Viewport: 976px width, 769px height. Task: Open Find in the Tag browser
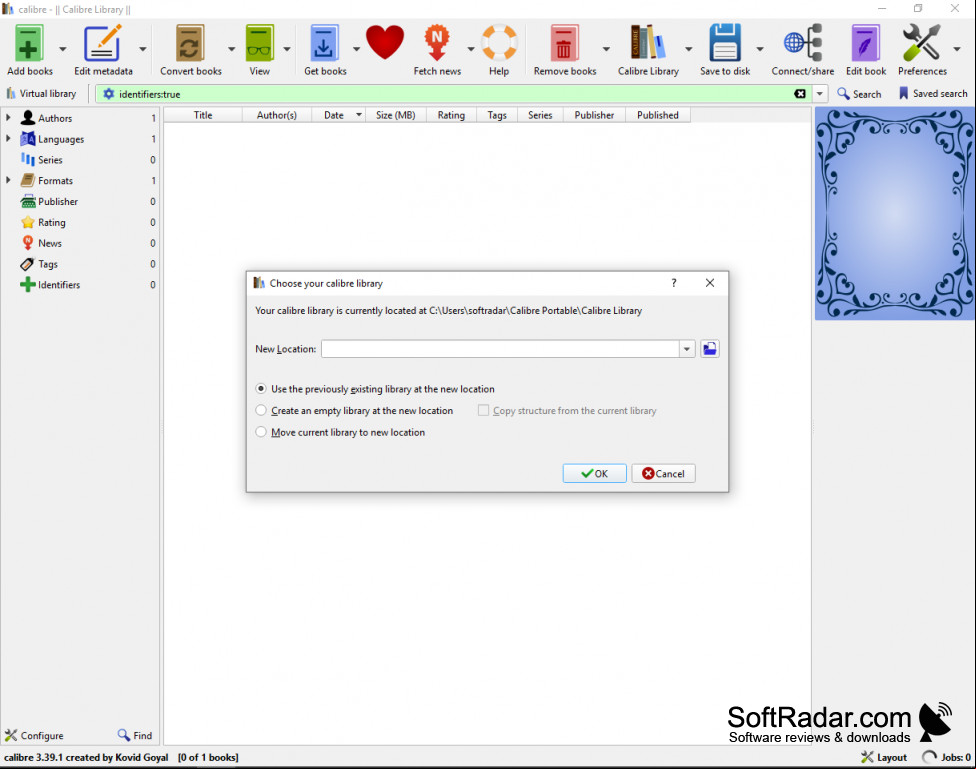tap(135, 735)
